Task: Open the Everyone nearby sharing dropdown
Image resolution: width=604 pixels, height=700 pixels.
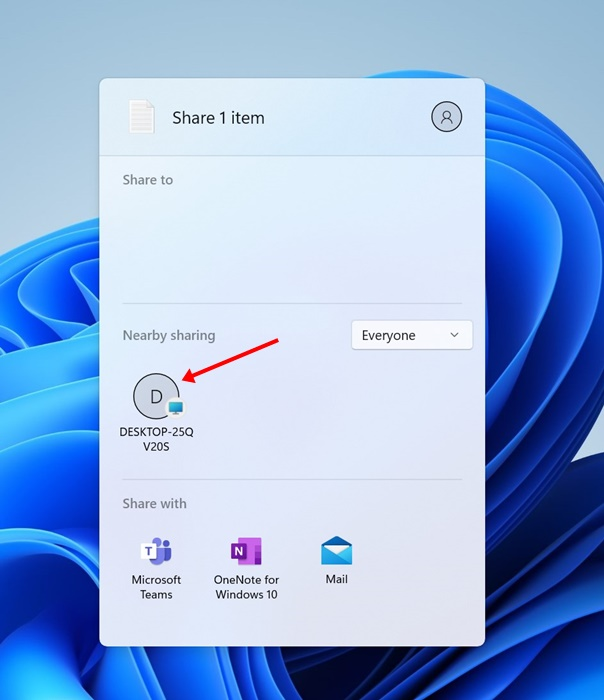Action: [411, 335]
